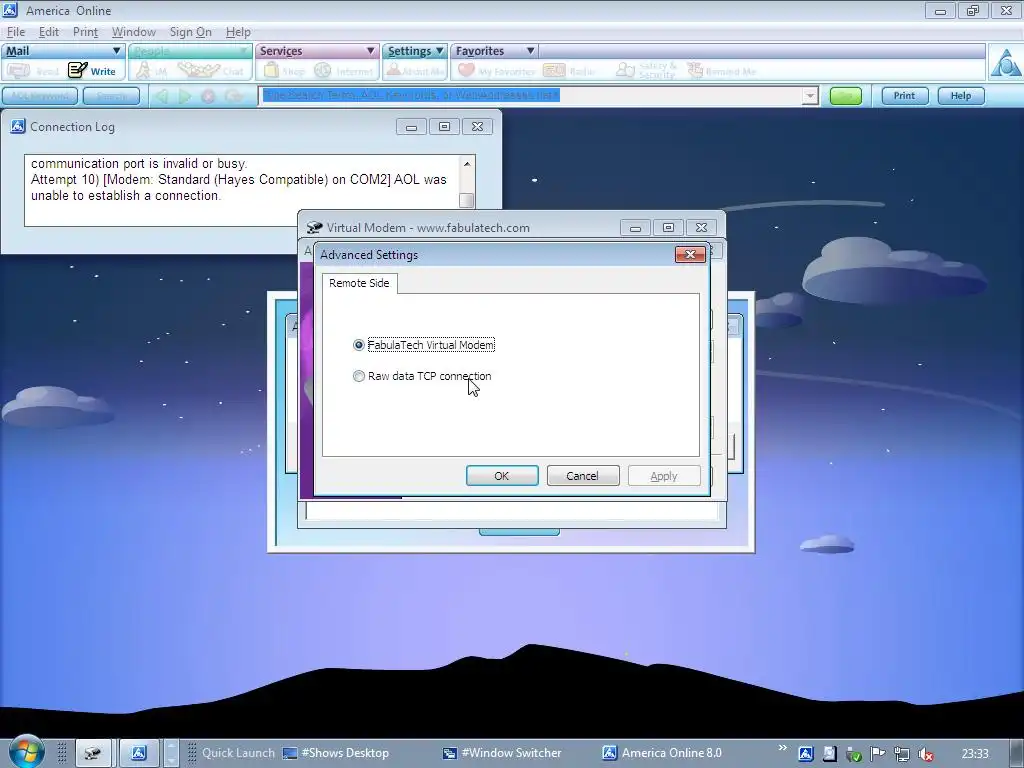Screen dimensions: 1024x768
Task: Select FabulaTech Virtual Modem radio option
Action: [x=359, y=345]
